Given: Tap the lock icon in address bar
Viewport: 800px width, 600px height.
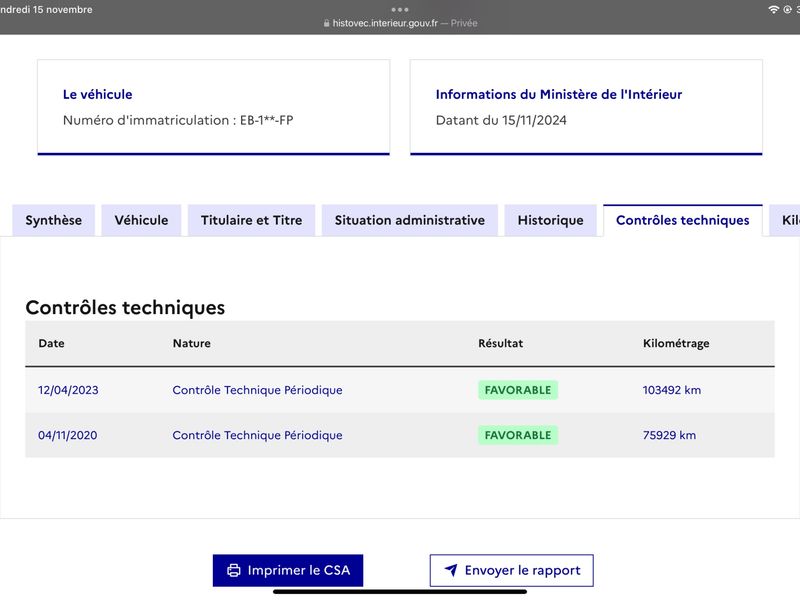Looking at the screenshot, I should click(x=327, y=23).
